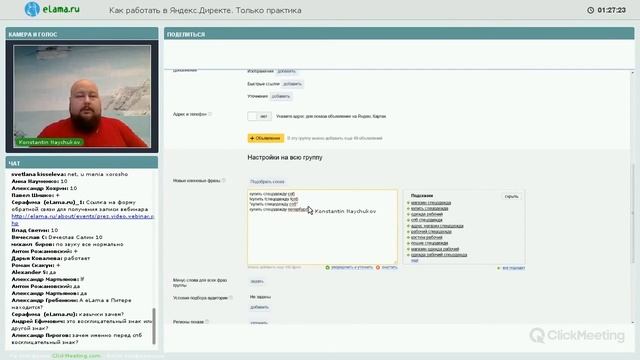Open the 'Камера и голос' panel header
This screenshot has height=360, width=640.
click(x=82, y=34)
